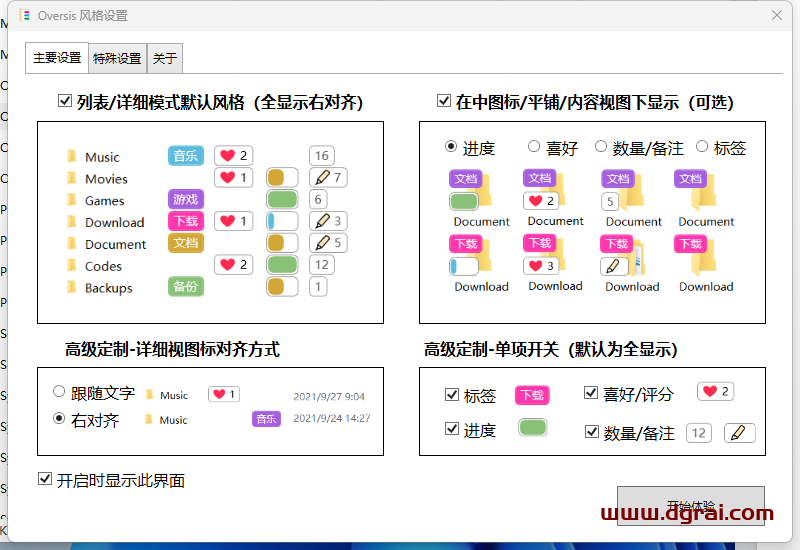Click the date 2021/9/27 9:04 text
This screenshot has height=550, width=800.
pos(329,396)
